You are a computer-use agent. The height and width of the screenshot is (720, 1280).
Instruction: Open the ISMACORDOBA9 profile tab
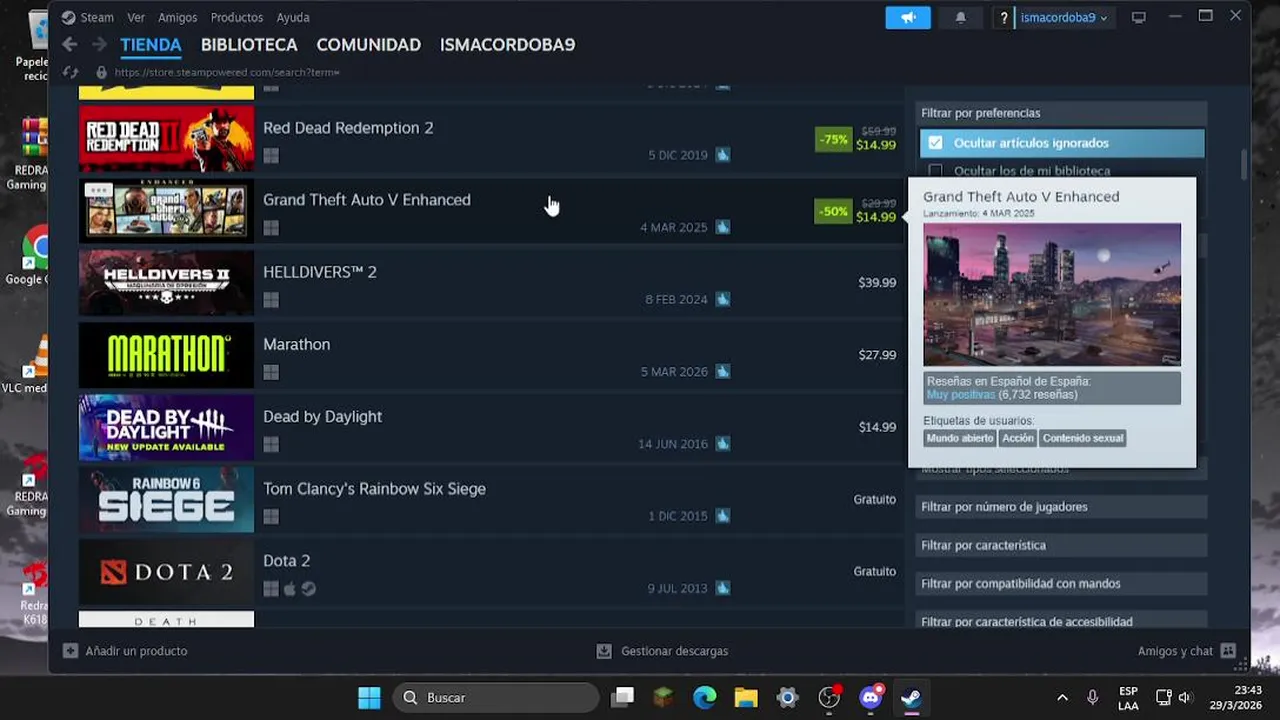point(507,45)
